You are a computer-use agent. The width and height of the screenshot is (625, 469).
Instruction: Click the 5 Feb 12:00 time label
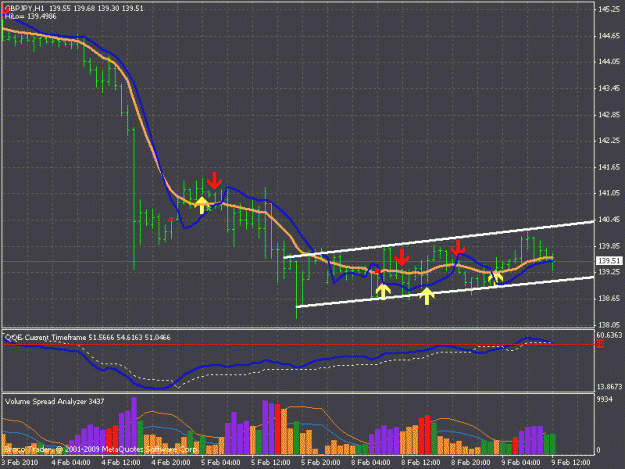[271, 462]
